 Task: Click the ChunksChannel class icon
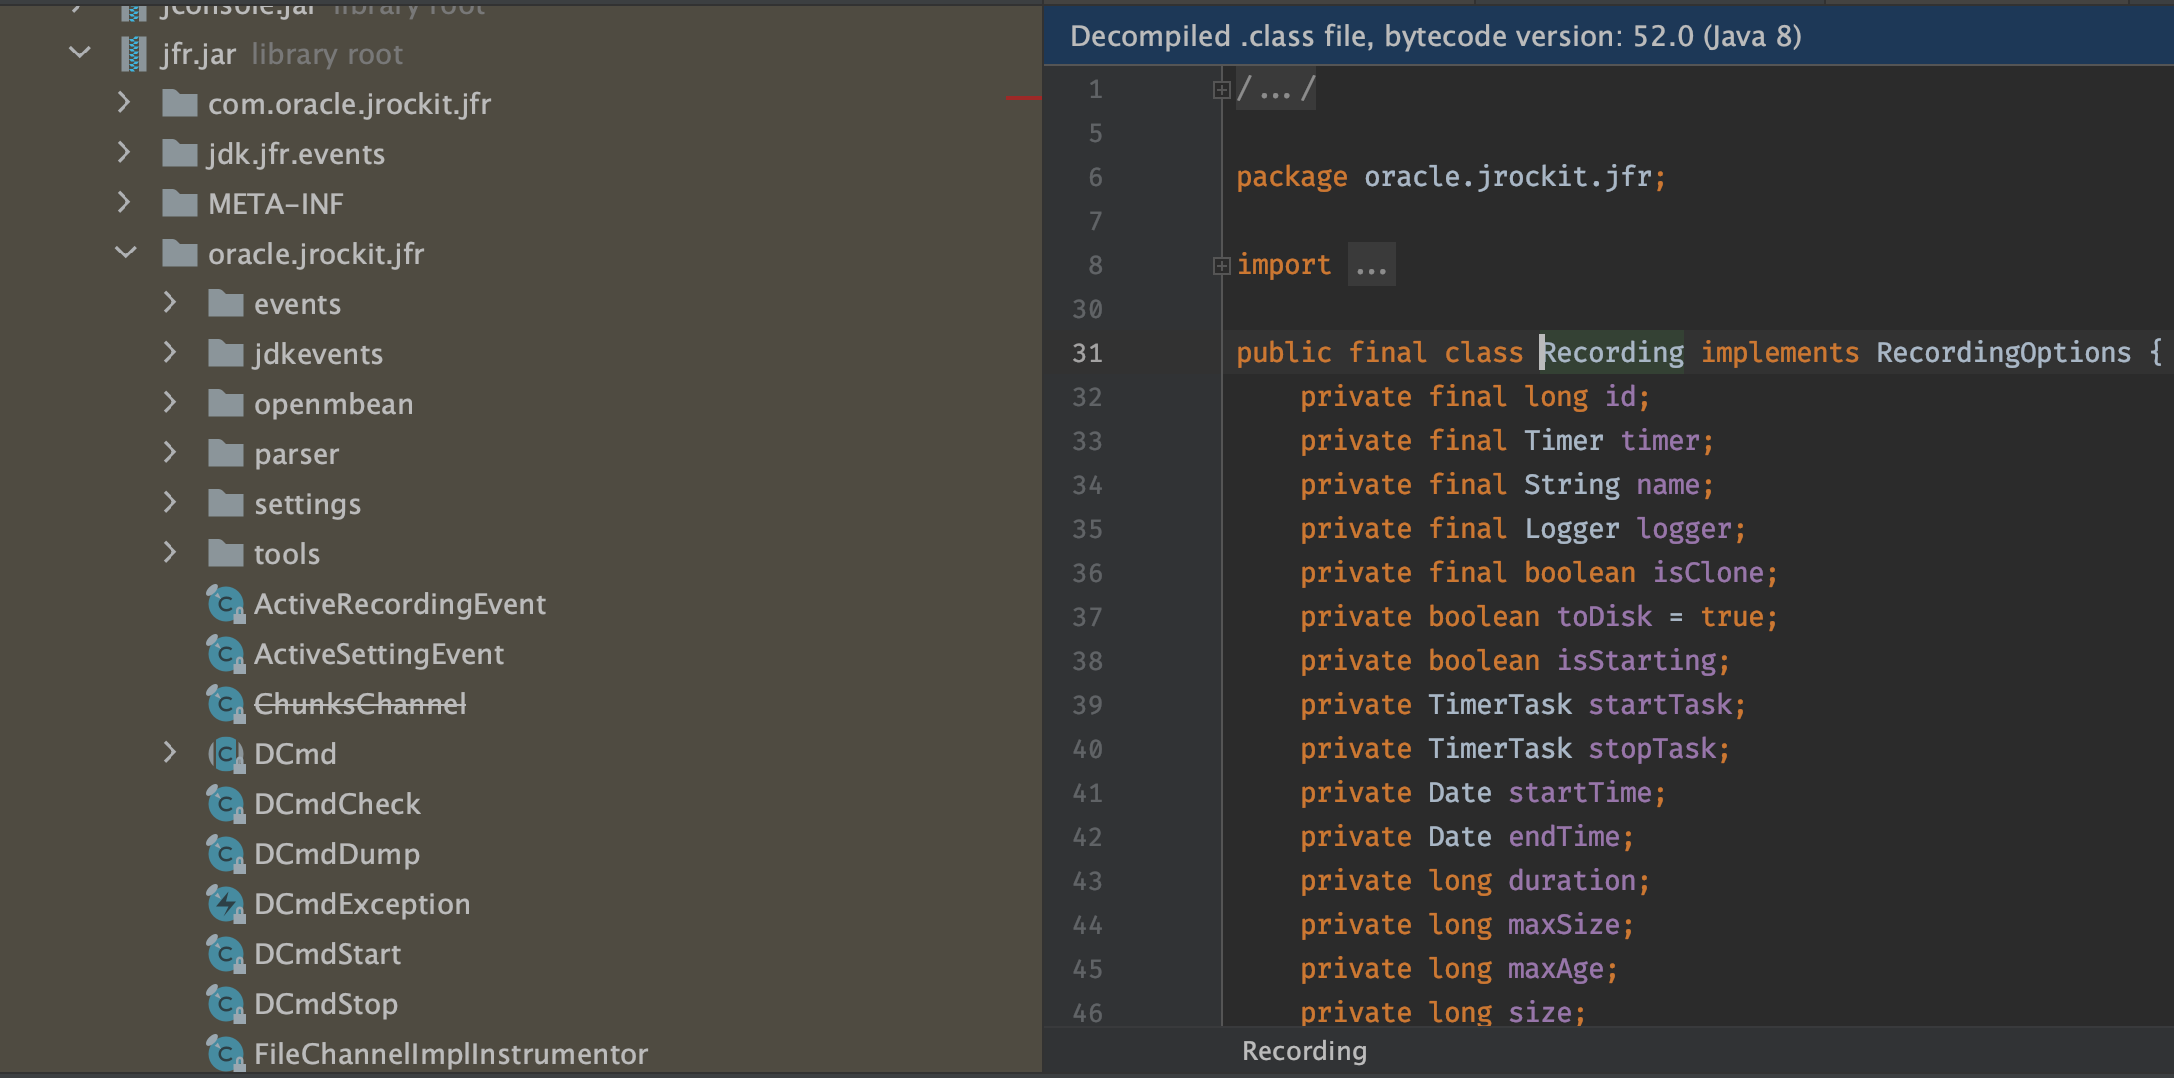[226, 704]
